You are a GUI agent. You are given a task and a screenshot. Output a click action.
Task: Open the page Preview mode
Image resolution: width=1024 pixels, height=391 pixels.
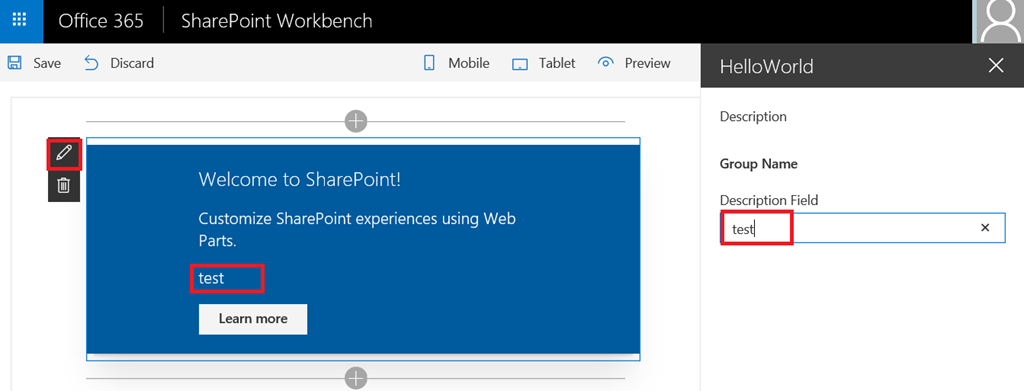pos(634,63)
